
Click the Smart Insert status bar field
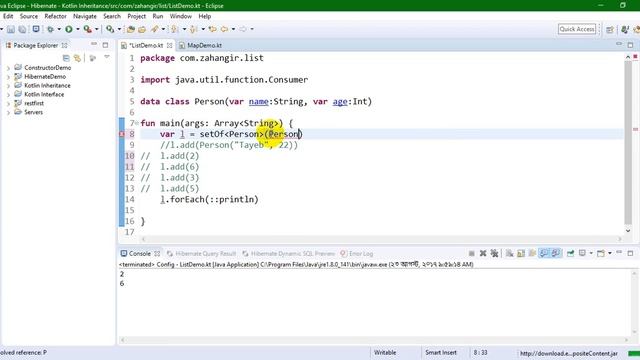point(441,353)
